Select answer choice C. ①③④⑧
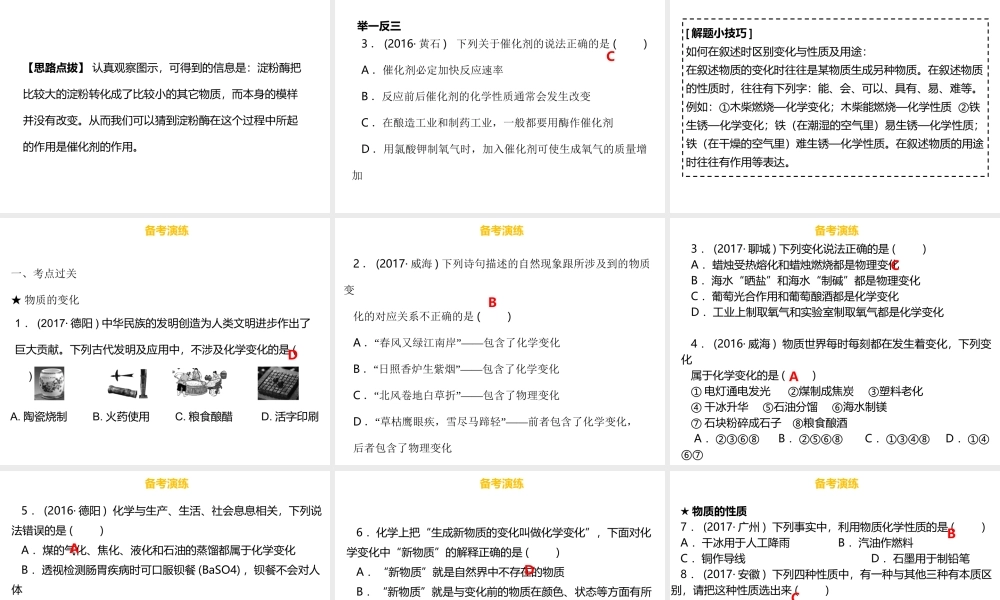 [897, 439]
